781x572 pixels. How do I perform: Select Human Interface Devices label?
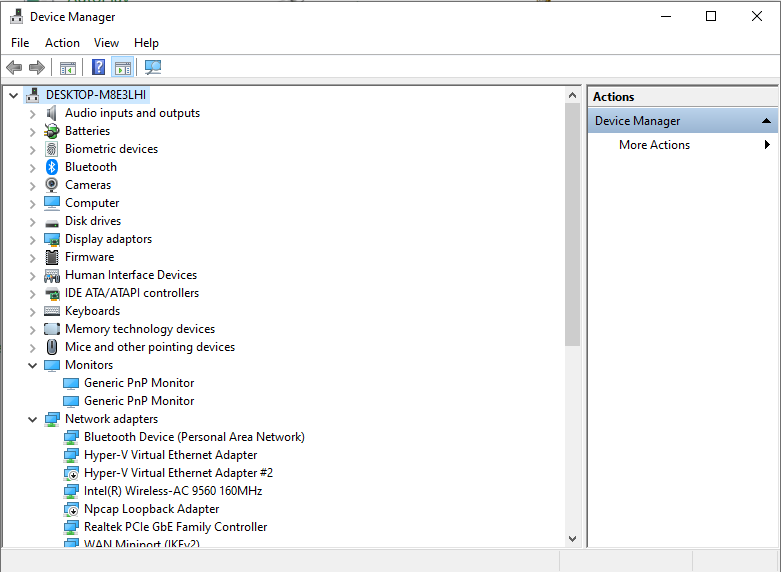coord(131,275)
